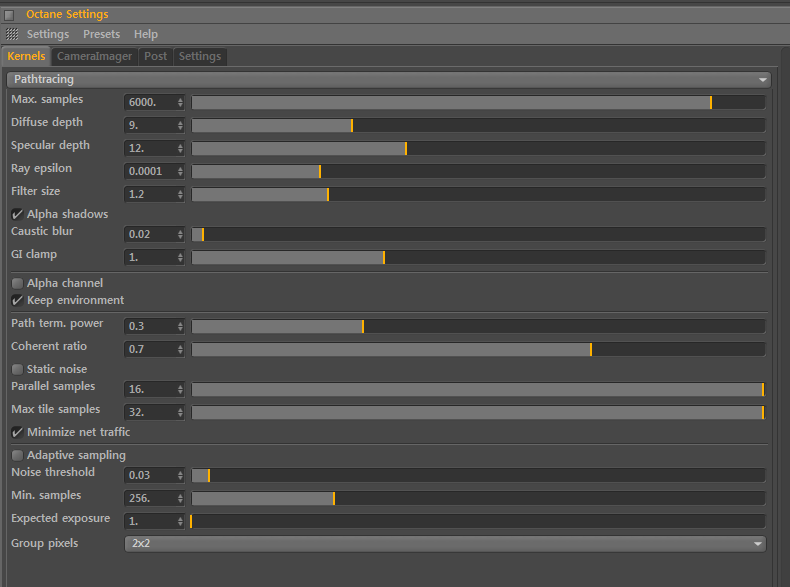Click the grip icon beside Settings menu

(x=12, y=34)
